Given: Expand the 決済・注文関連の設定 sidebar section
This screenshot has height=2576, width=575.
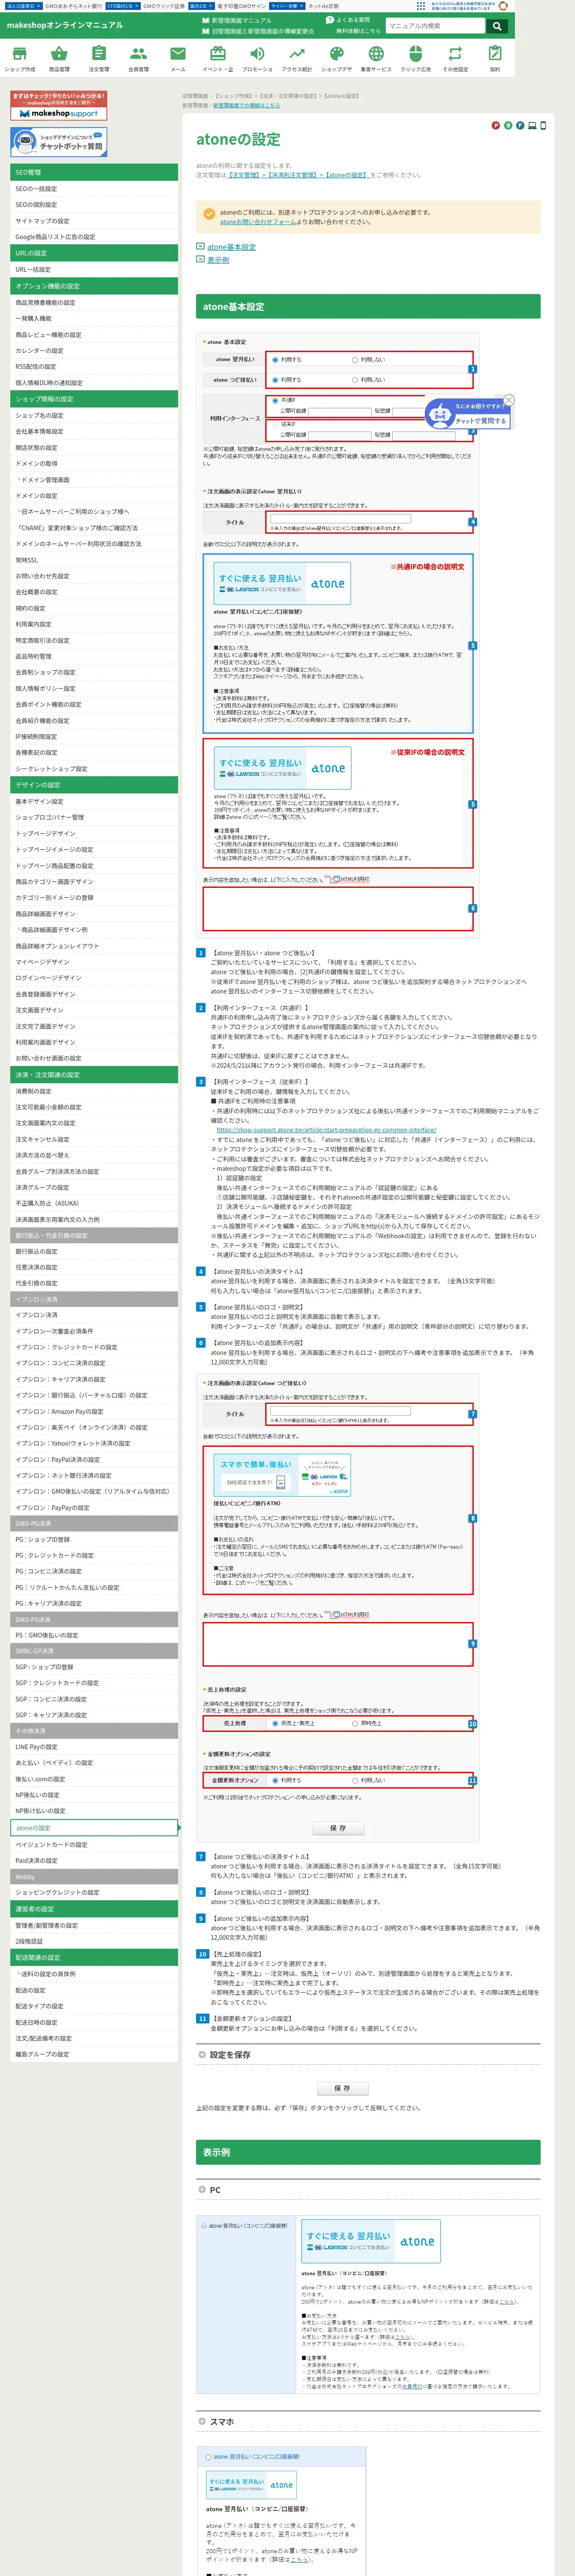Looking at the screenshot, I should point(94,1075).
